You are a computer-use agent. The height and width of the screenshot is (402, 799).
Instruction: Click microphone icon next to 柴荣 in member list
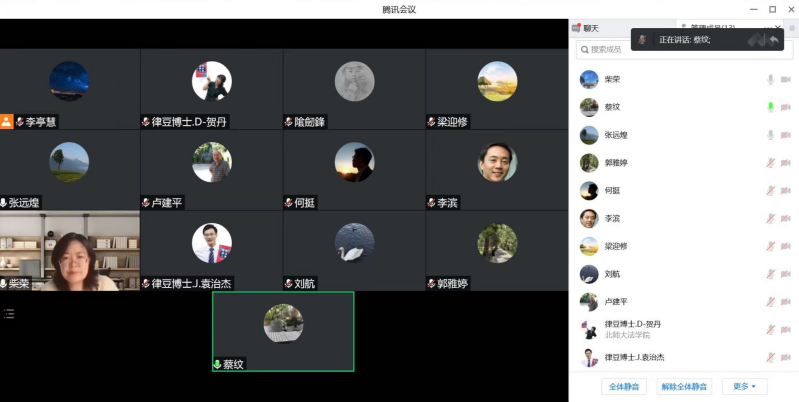[770, 79]
